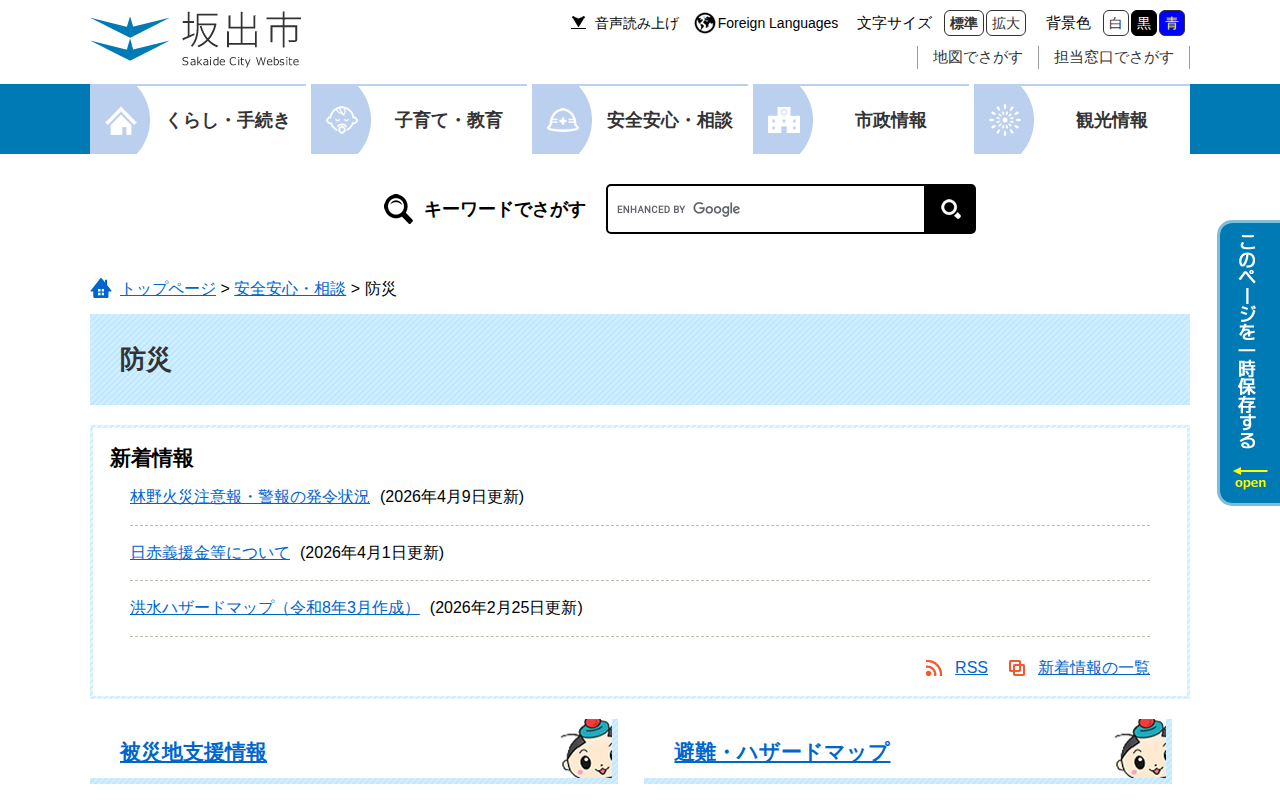Viewport: 1280px width, 800px height.
Task: Open 被災地支援情報 section link
Action: pos(193,752)
